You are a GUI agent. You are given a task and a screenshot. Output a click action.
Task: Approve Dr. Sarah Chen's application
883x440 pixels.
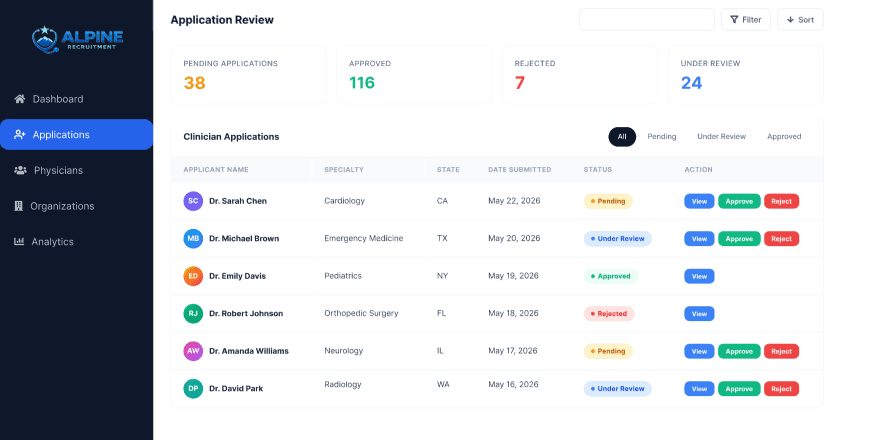(739, 201)
